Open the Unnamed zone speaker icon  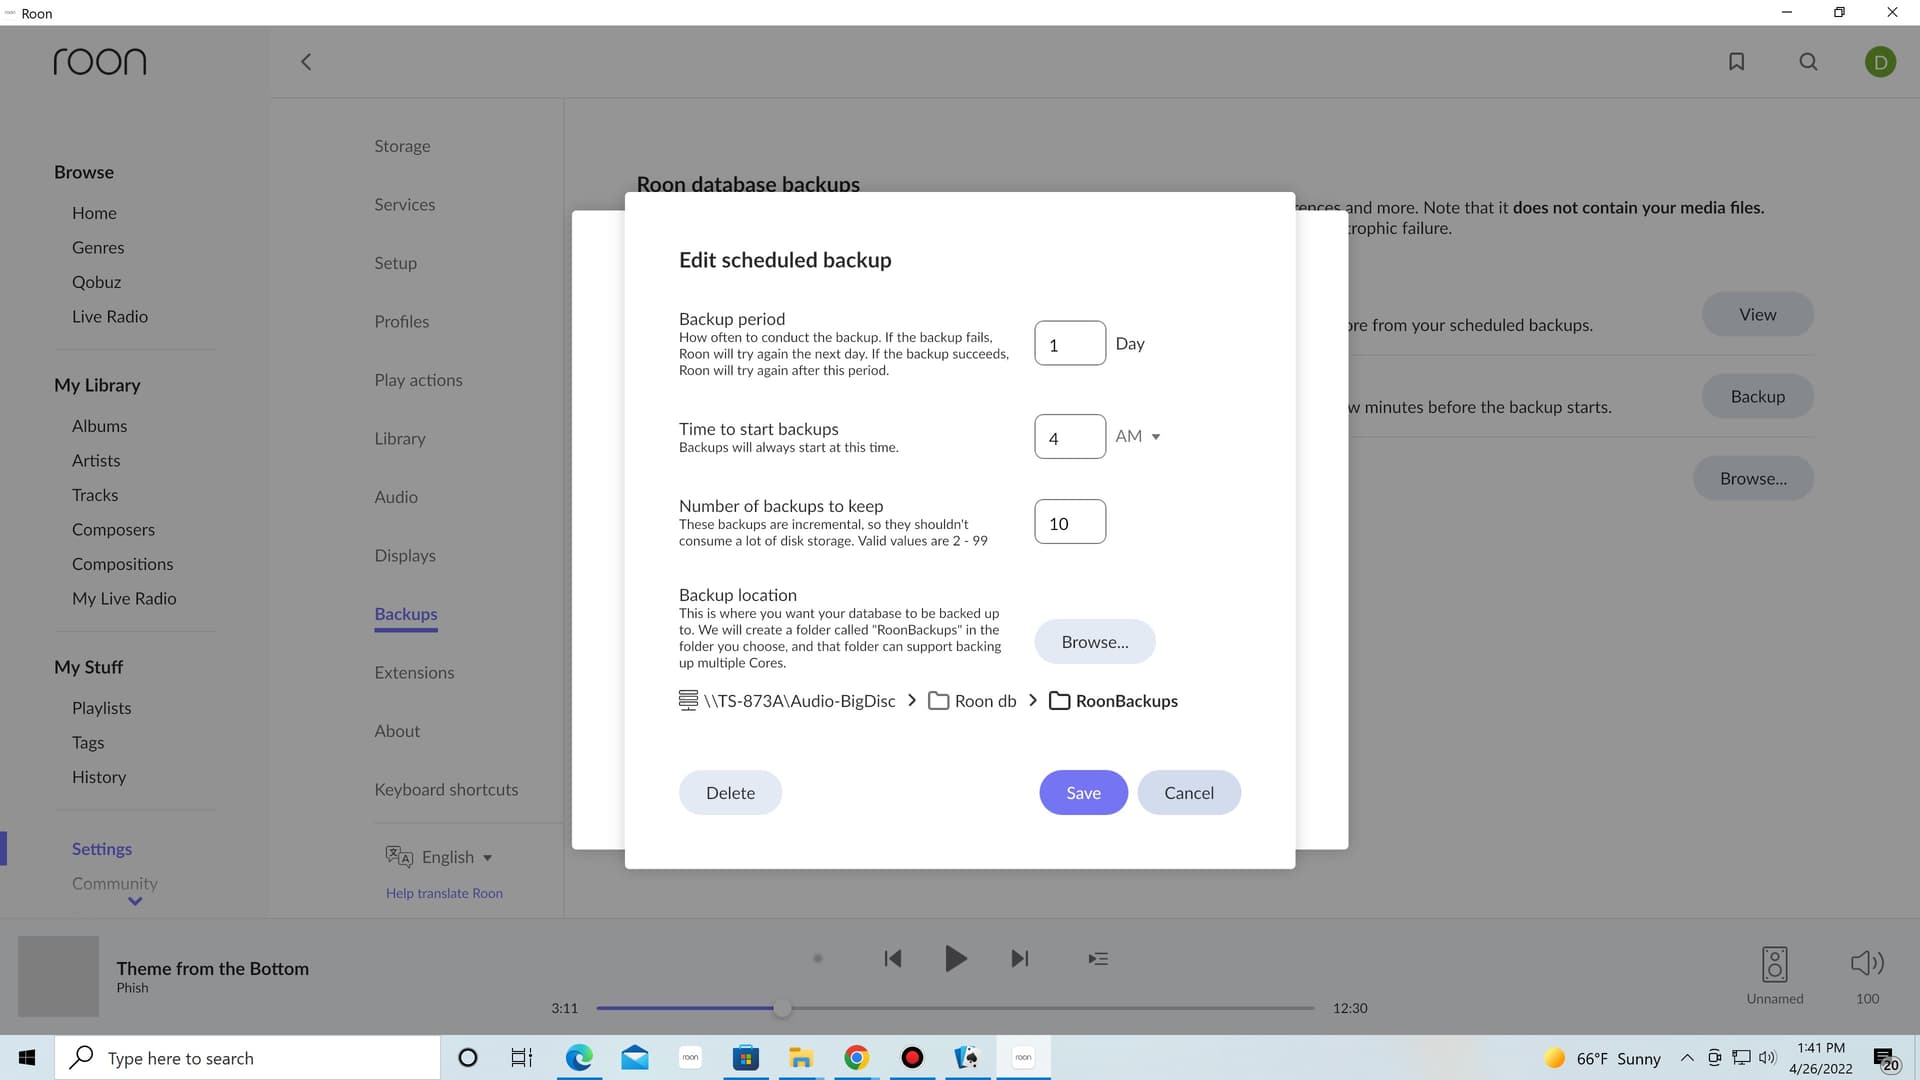click(1775, 964)
